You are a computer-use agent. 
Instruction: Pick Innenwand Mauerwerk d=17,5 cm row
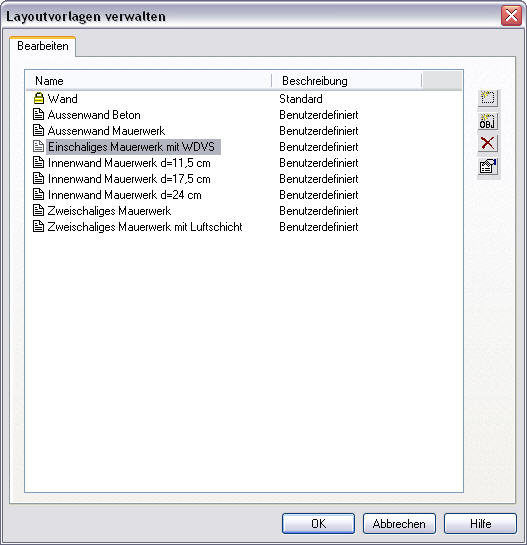[x=129, y=179]
